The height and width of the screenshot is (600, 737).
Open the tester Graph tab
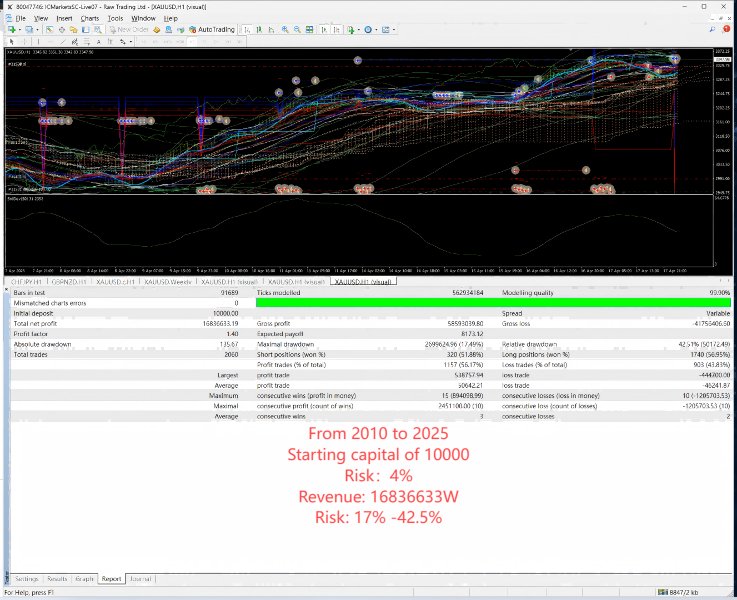point(85,579)
